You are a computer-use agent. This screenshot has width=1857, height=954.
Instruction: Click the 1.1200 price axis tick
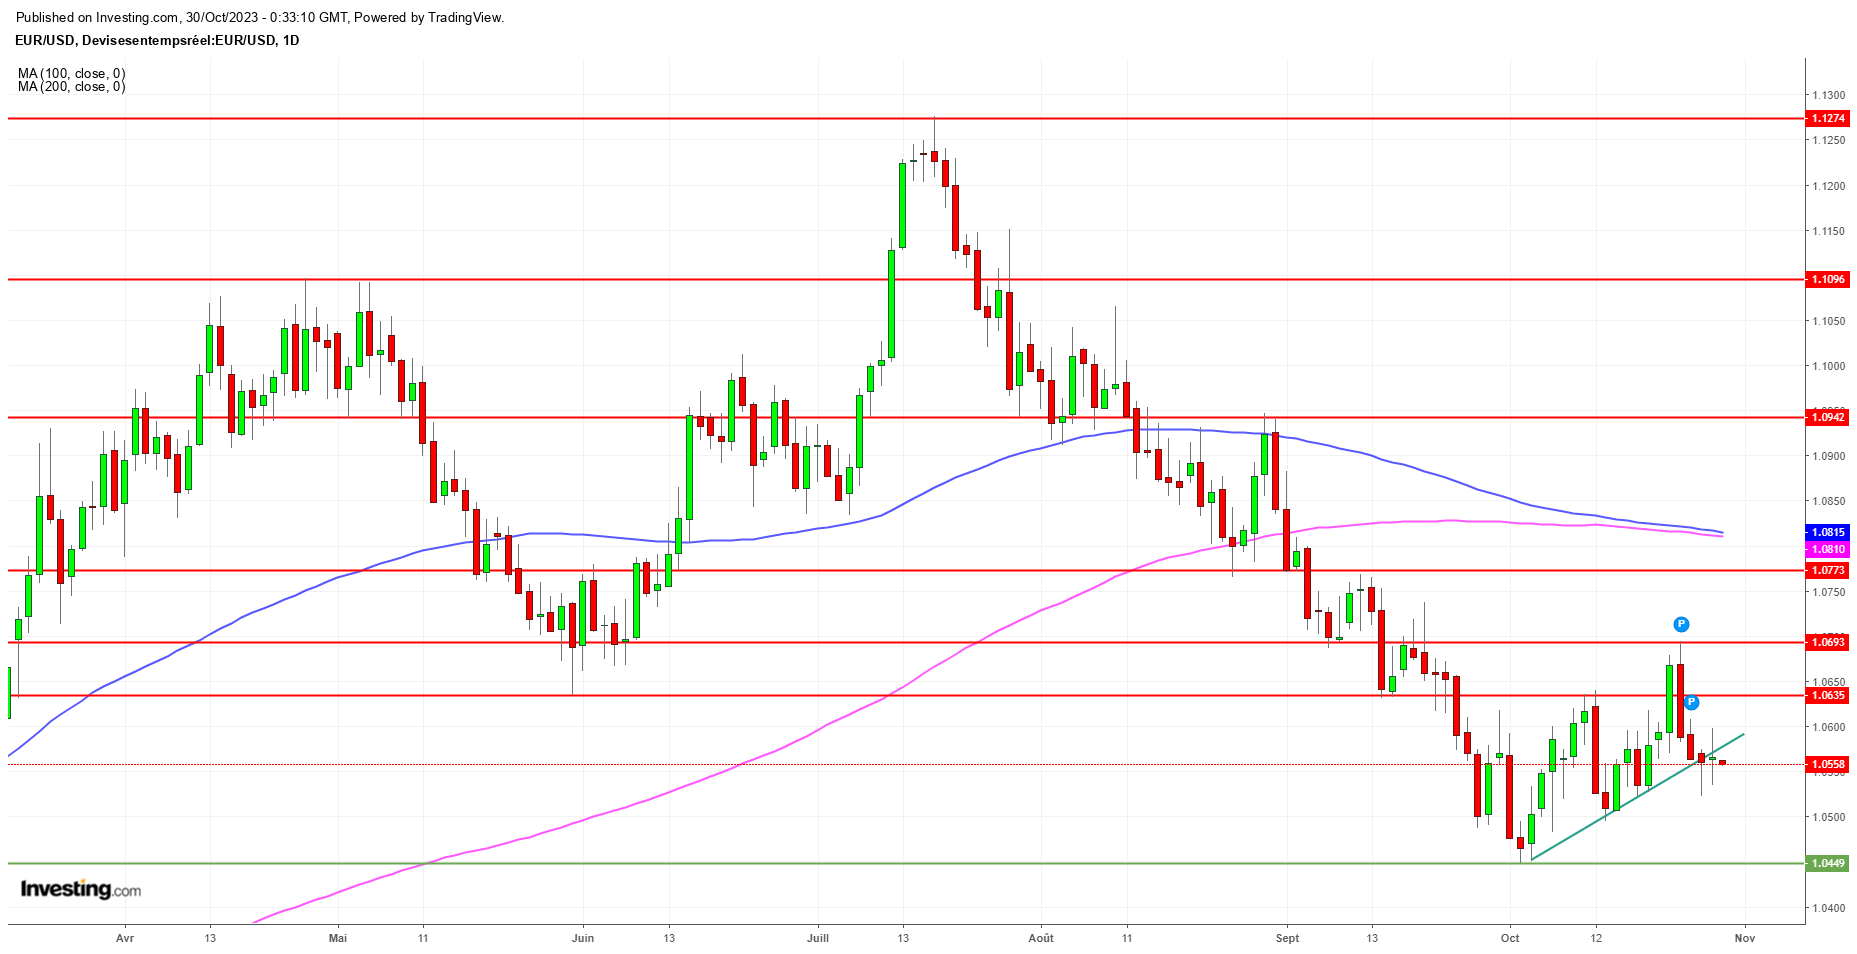[1829, 186]
